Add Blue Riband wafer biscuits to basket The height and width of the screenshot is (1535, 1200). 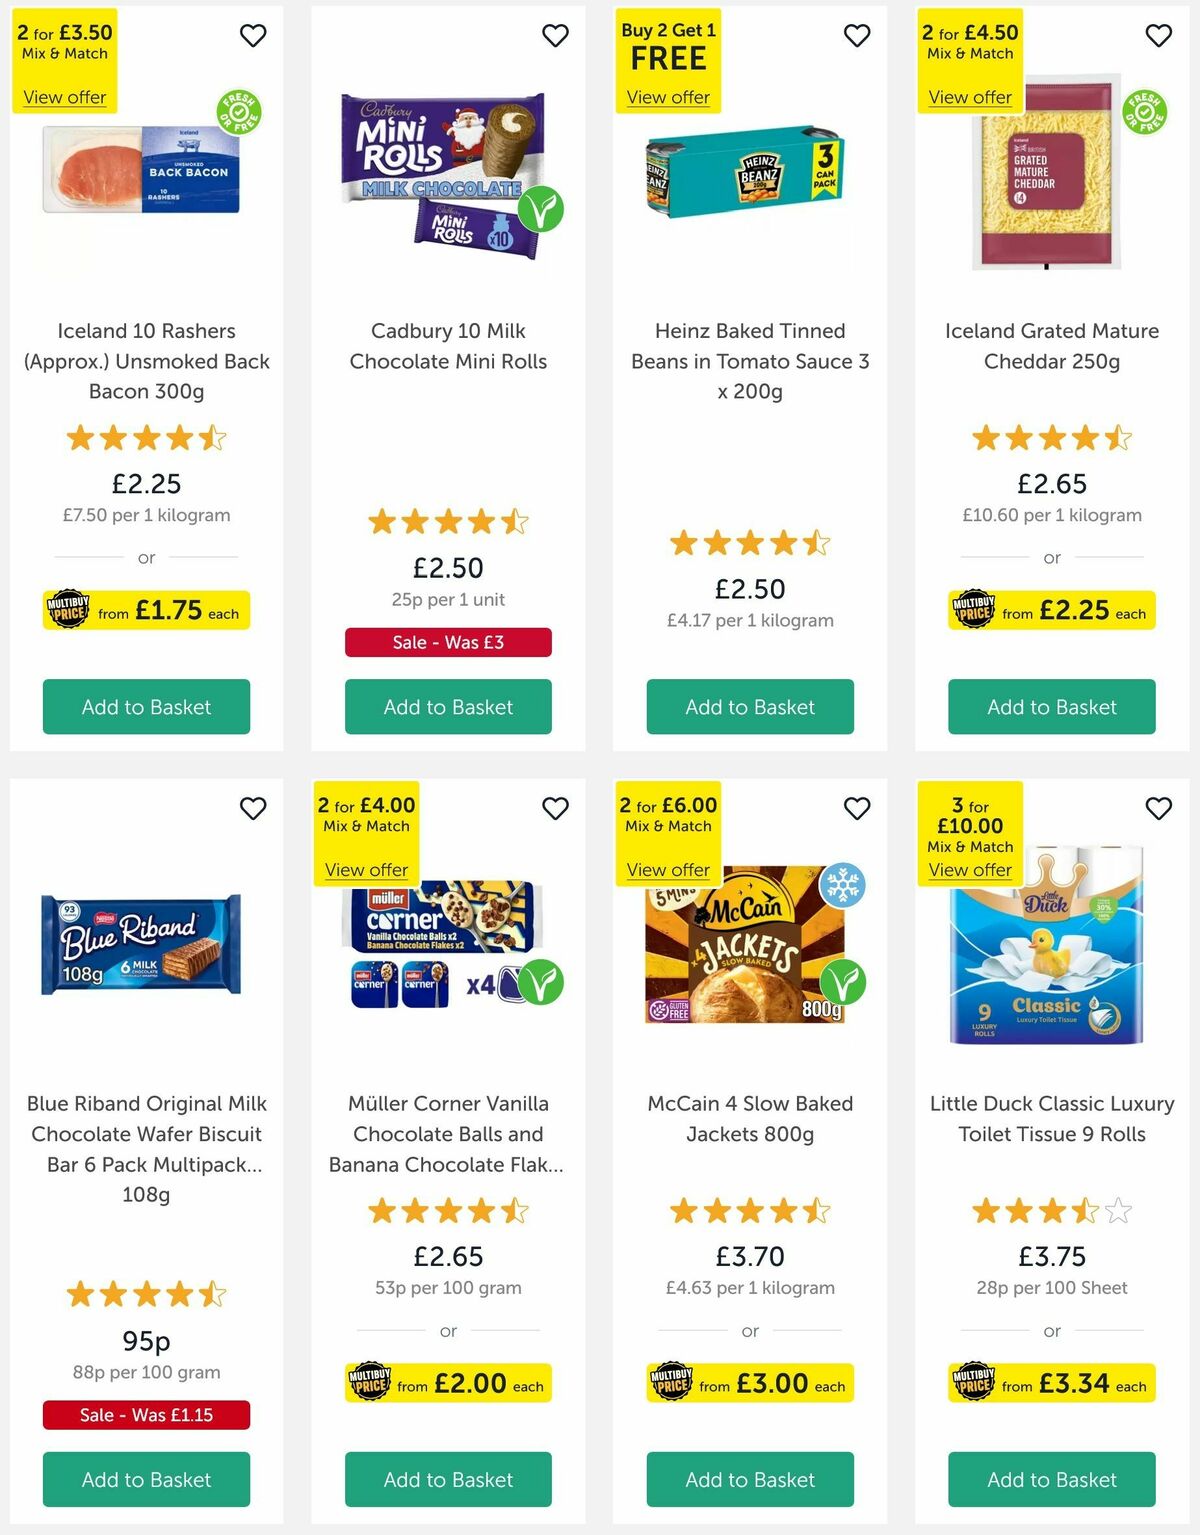(x=145, y=1479)
